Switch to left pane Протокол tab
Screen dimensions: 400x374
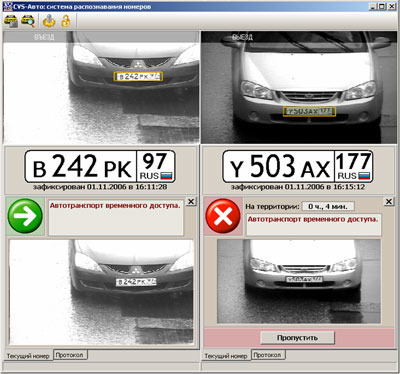coord(70,355)
